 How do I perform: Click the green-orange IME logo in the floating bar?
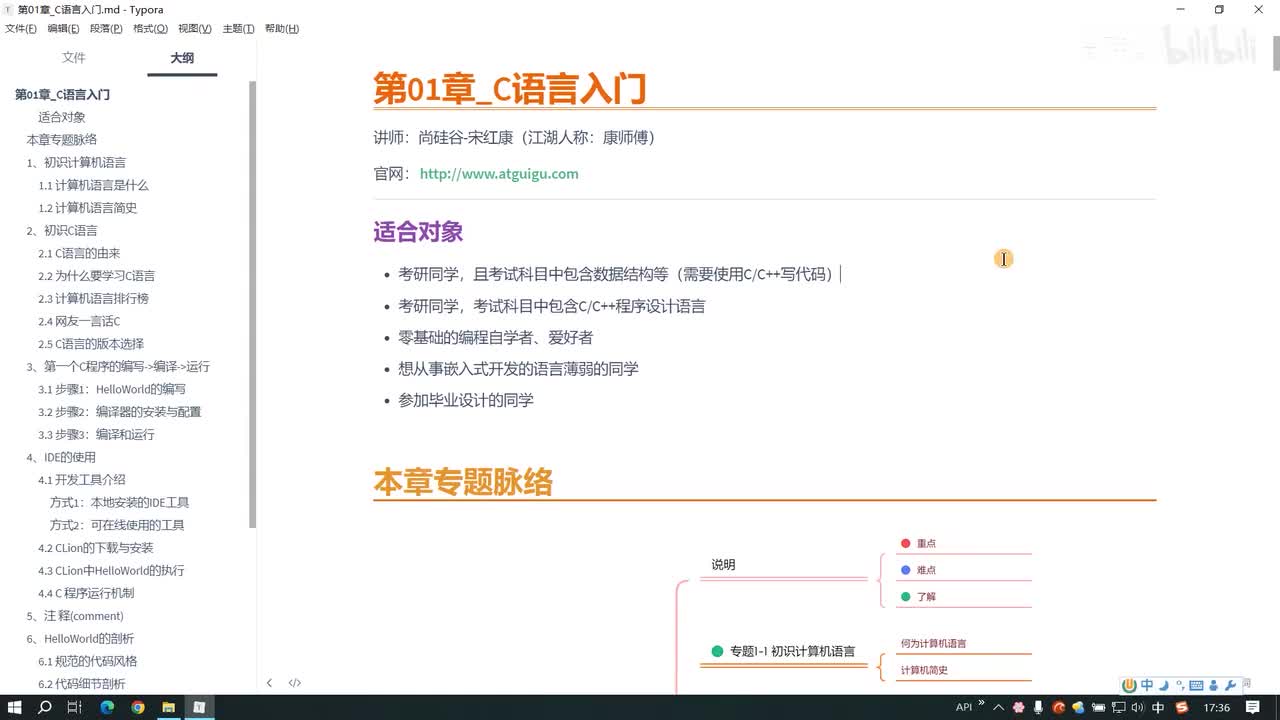click(1130, 685)
